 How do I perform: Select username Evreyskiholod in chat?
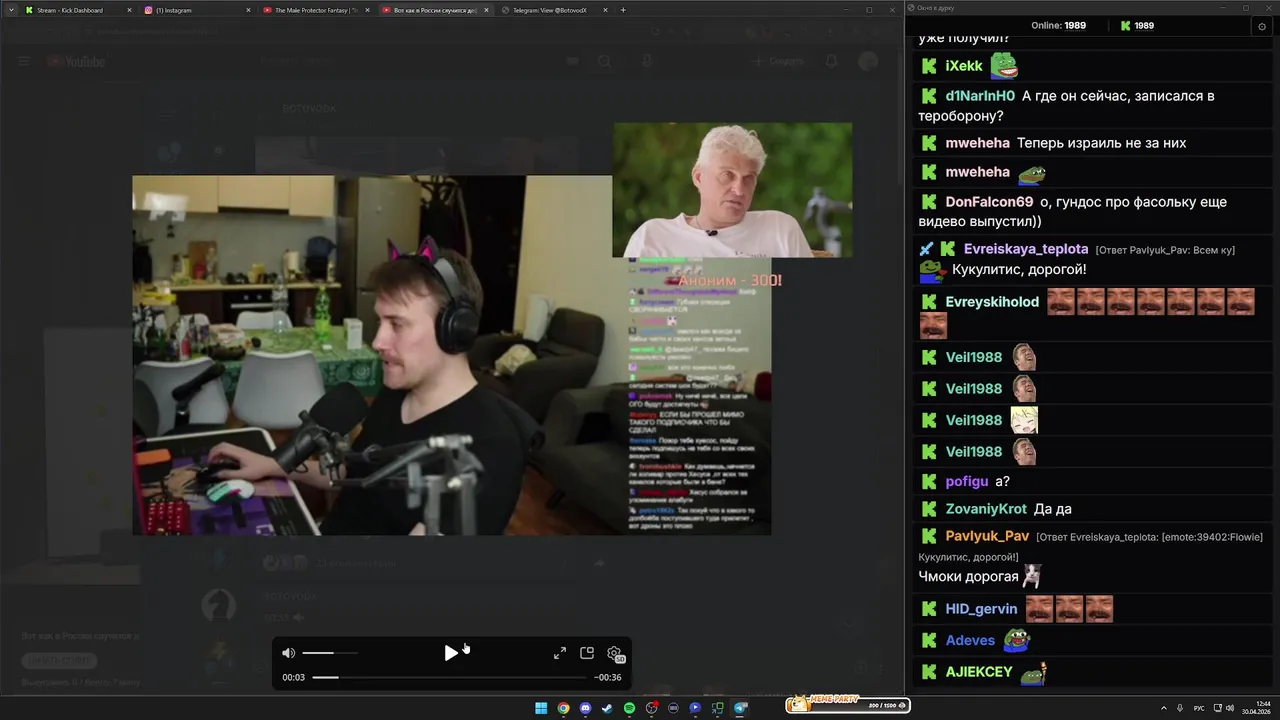(992, 302)
